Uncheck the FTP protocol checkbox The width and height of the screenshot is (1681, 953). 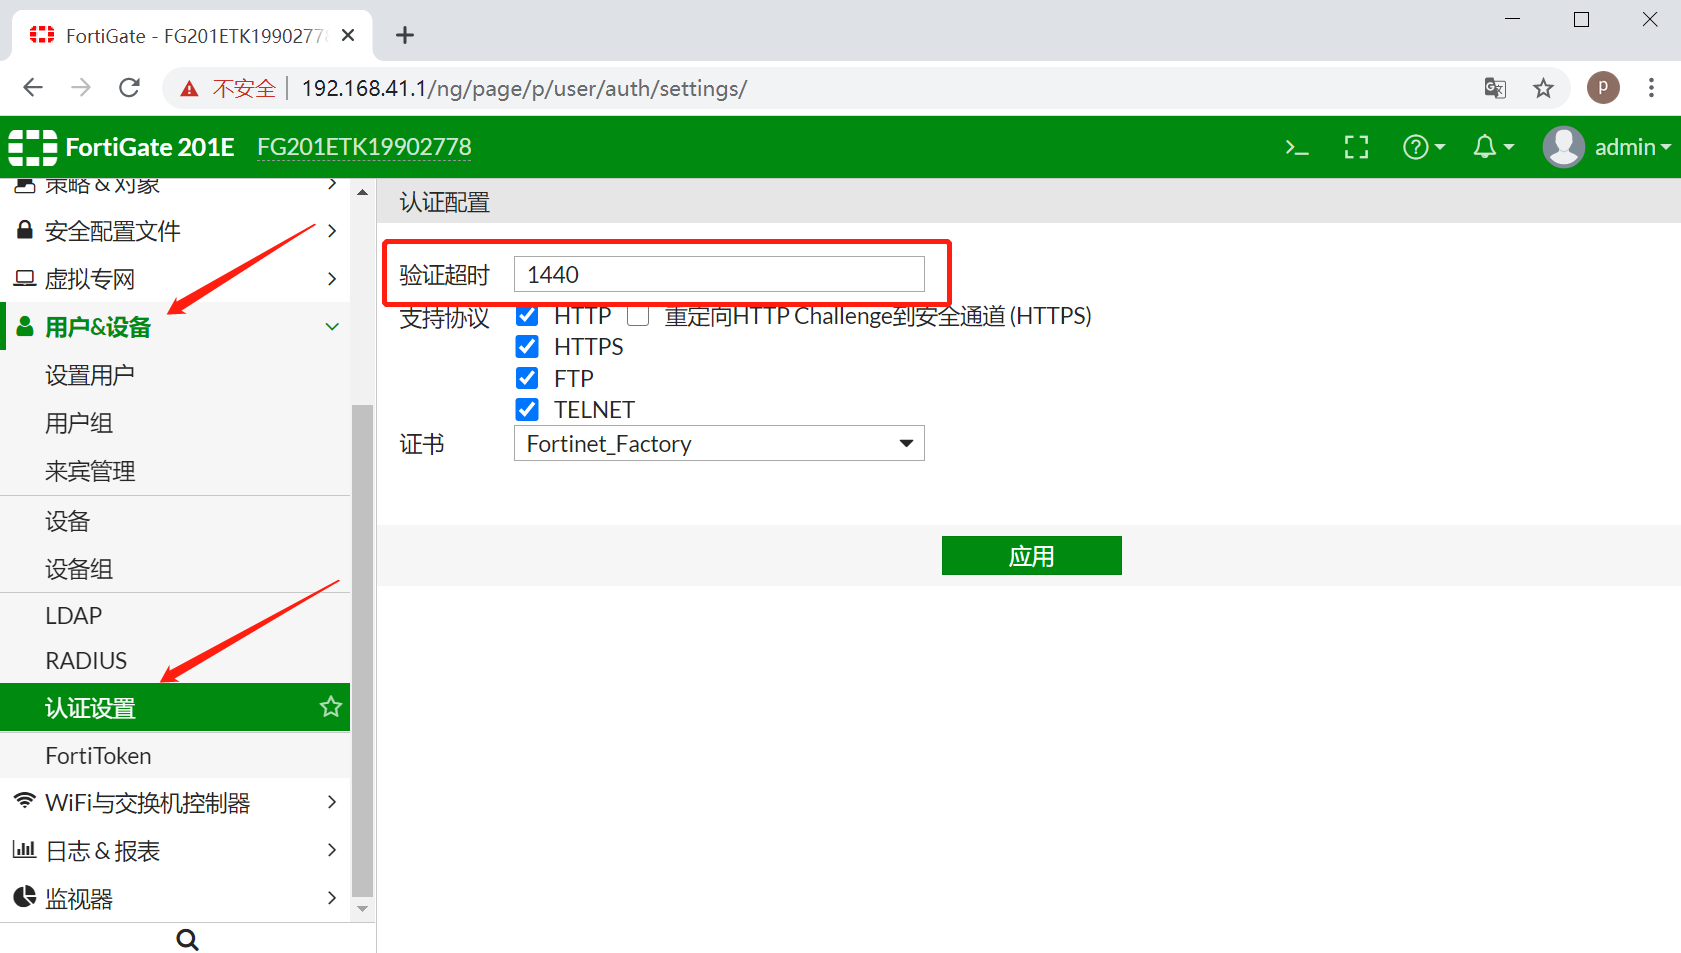527,379
